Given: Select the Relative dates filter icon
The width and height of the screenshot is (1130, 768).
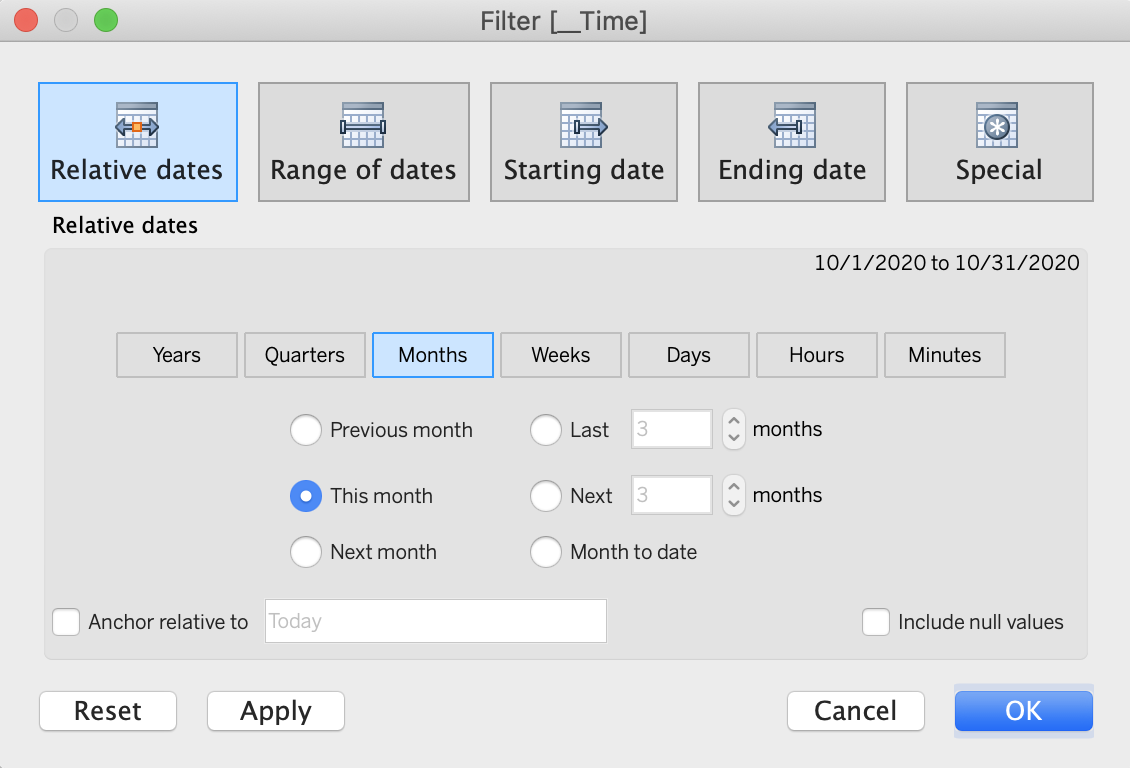Looking at the screenshot, I should coord(137,125).
